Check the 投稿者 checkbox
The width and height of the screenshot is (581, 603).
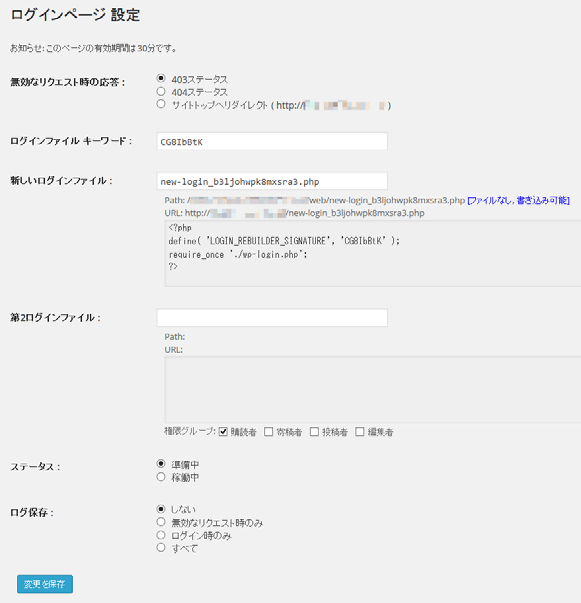pos(314,432)
